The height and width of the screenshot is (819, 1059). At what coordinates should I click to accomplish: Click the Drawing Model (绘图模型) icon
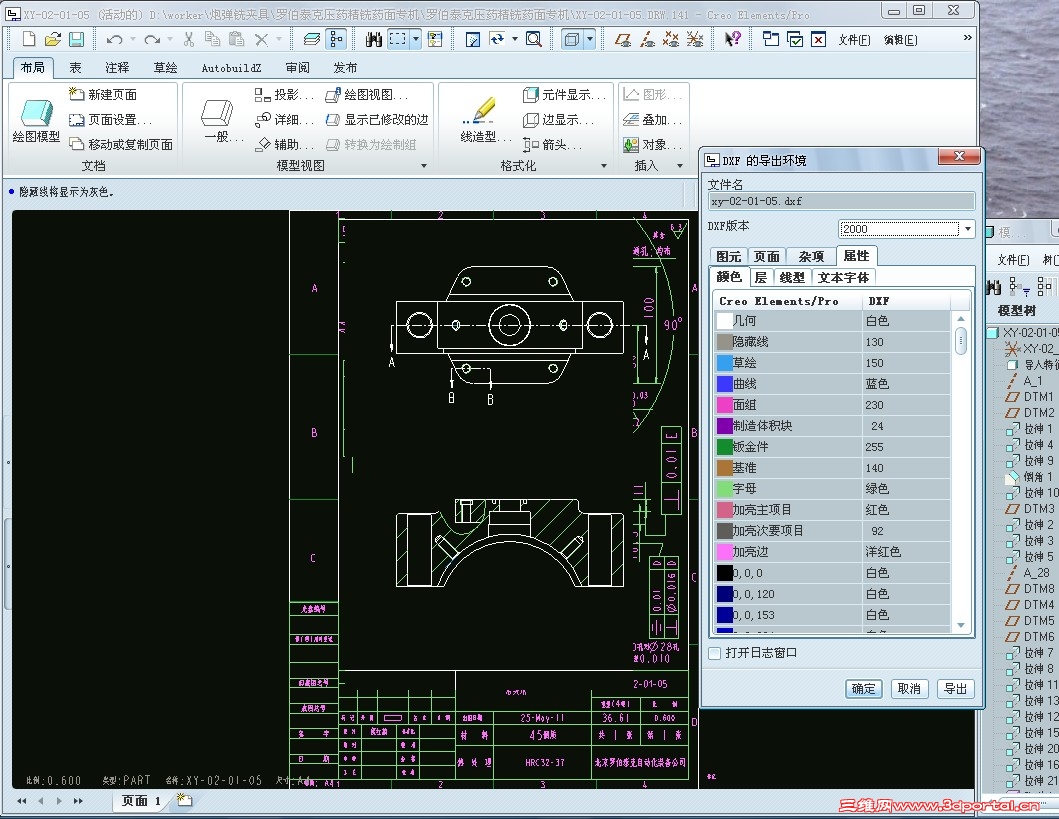(36, 113)
